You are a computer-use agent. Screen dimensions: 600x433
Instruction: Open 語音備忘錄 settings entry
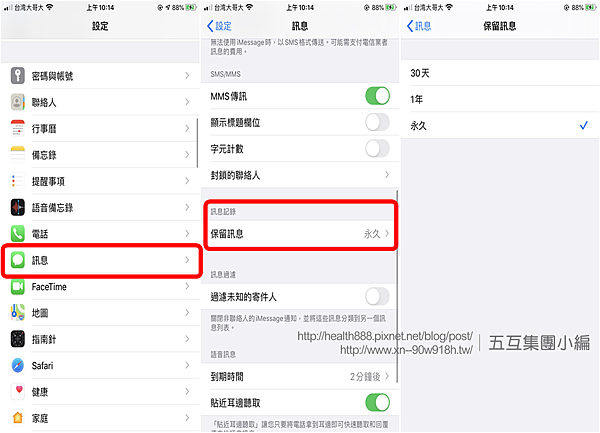tap(100, 208)
